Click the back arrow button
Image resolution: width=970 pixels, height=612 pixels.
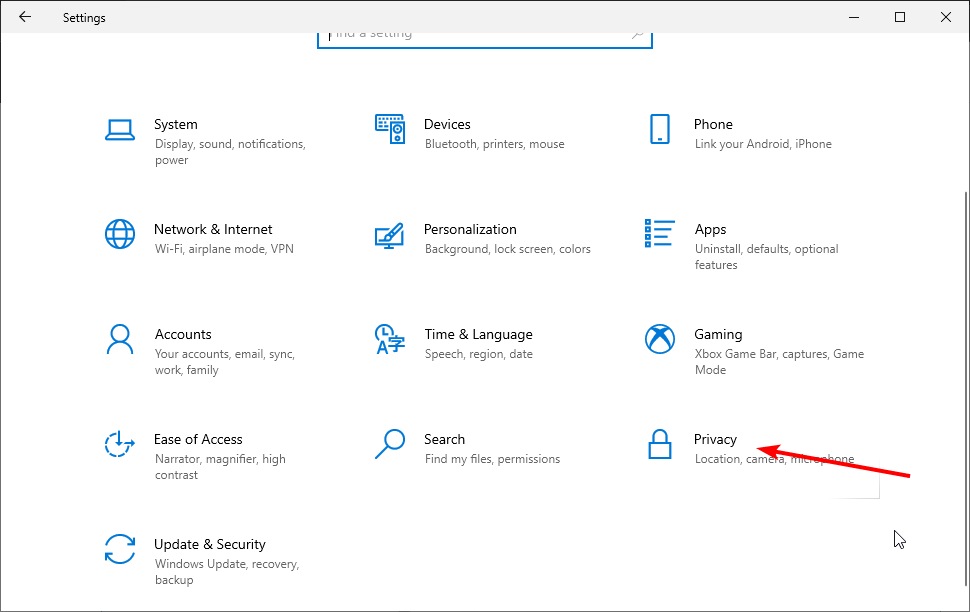pos(25,17)
